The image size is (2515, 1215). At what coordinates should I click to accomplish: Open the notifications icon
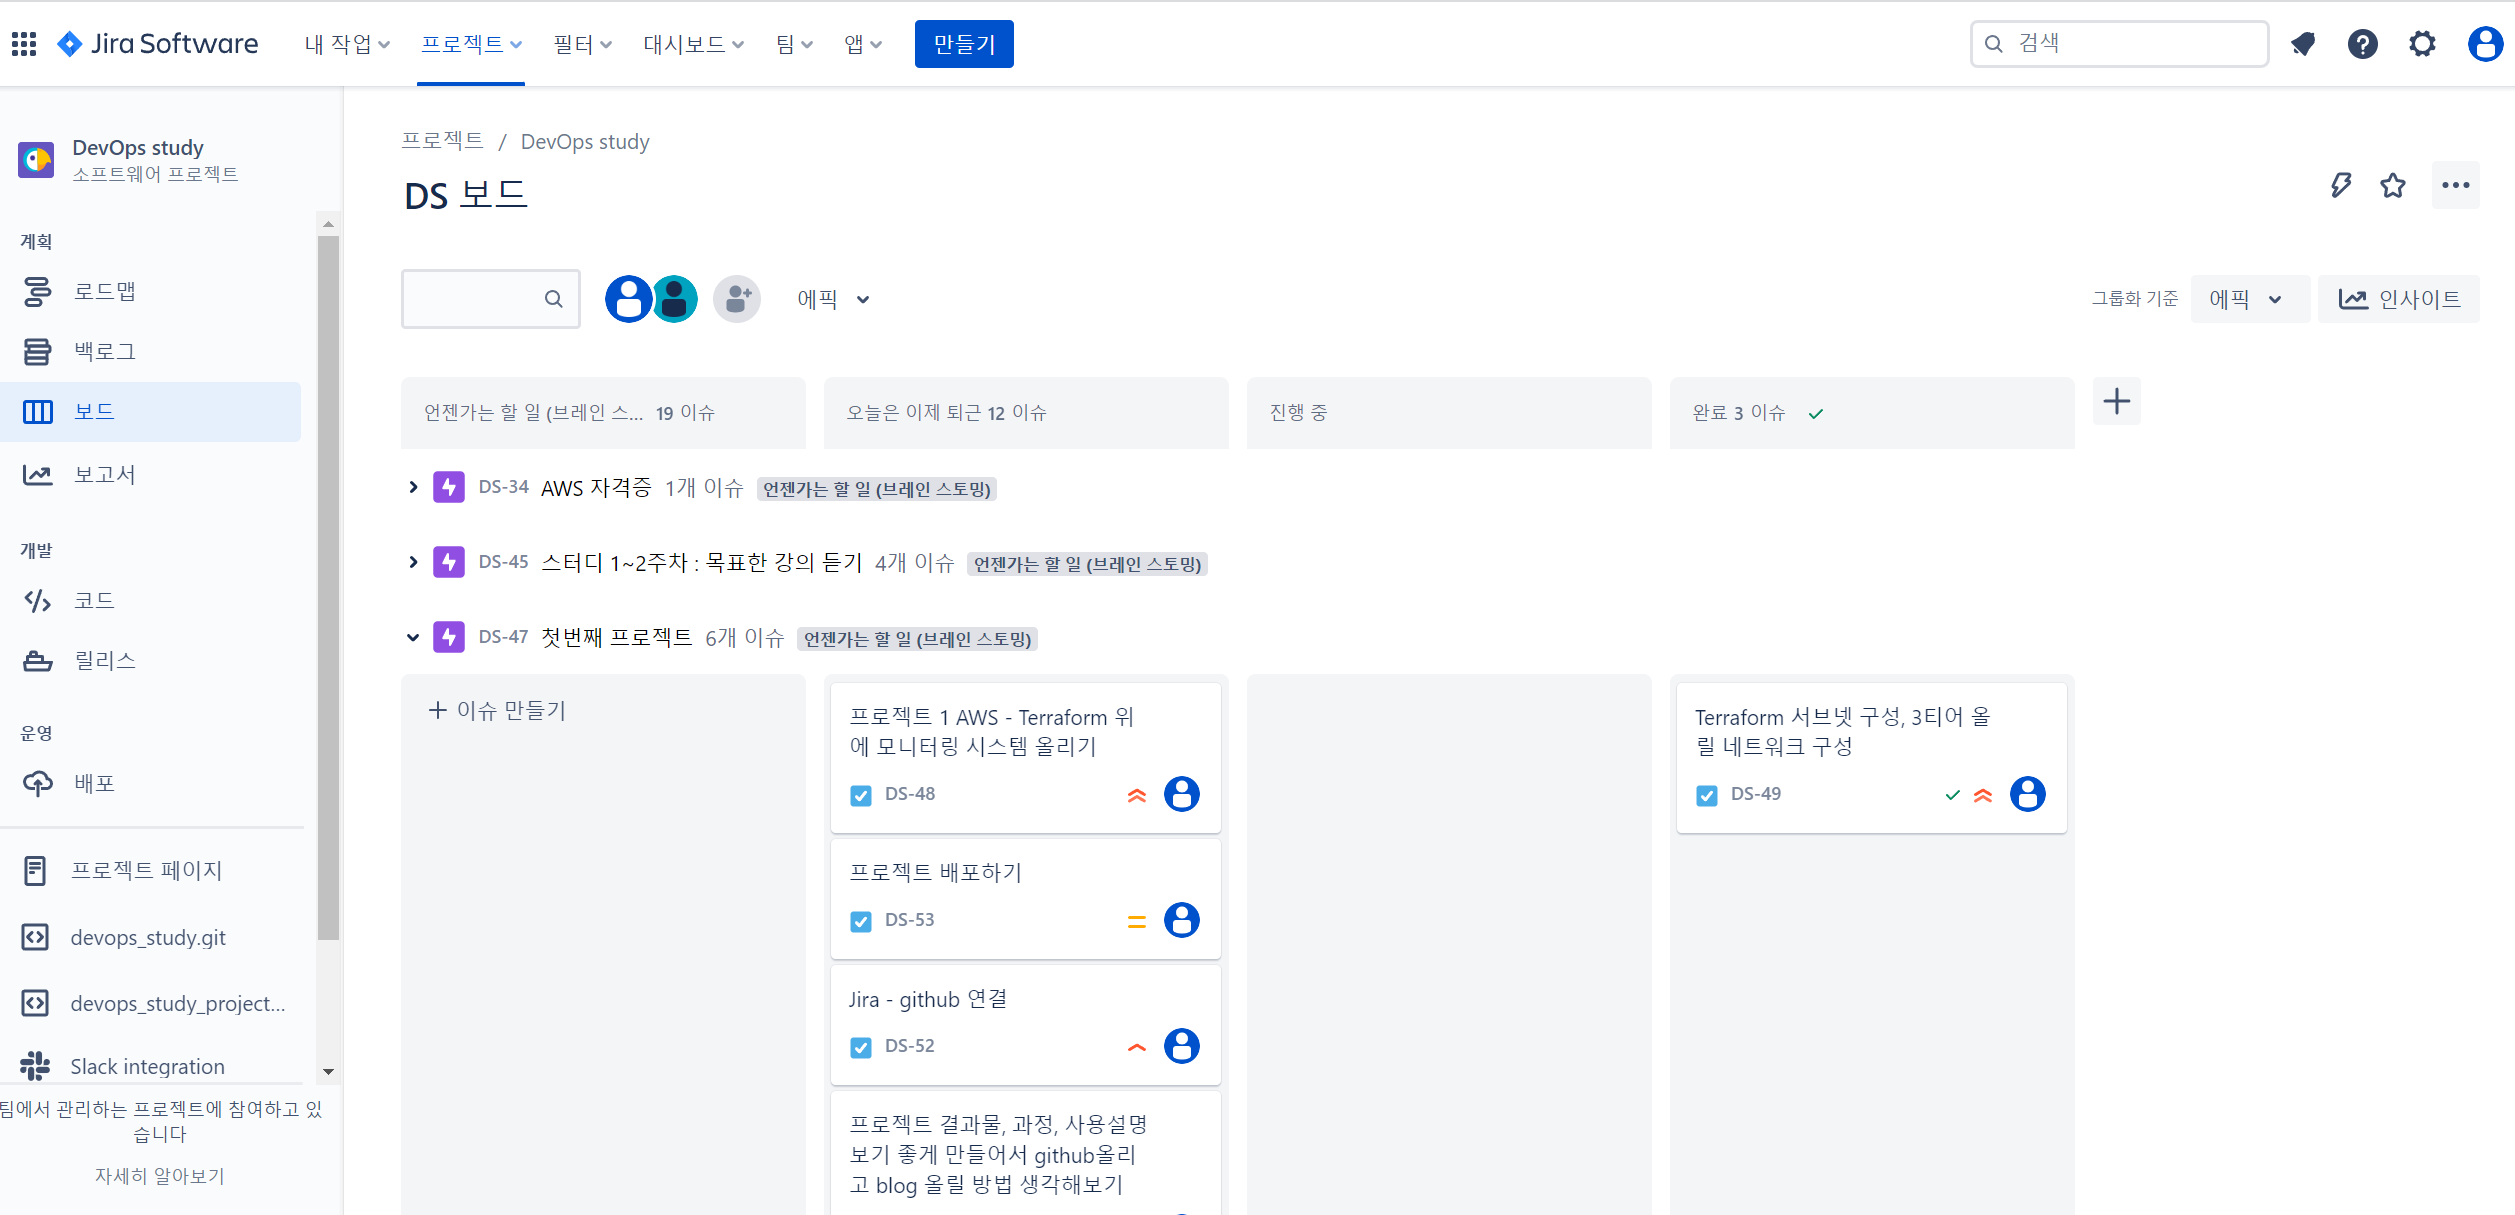(2303, 44)
